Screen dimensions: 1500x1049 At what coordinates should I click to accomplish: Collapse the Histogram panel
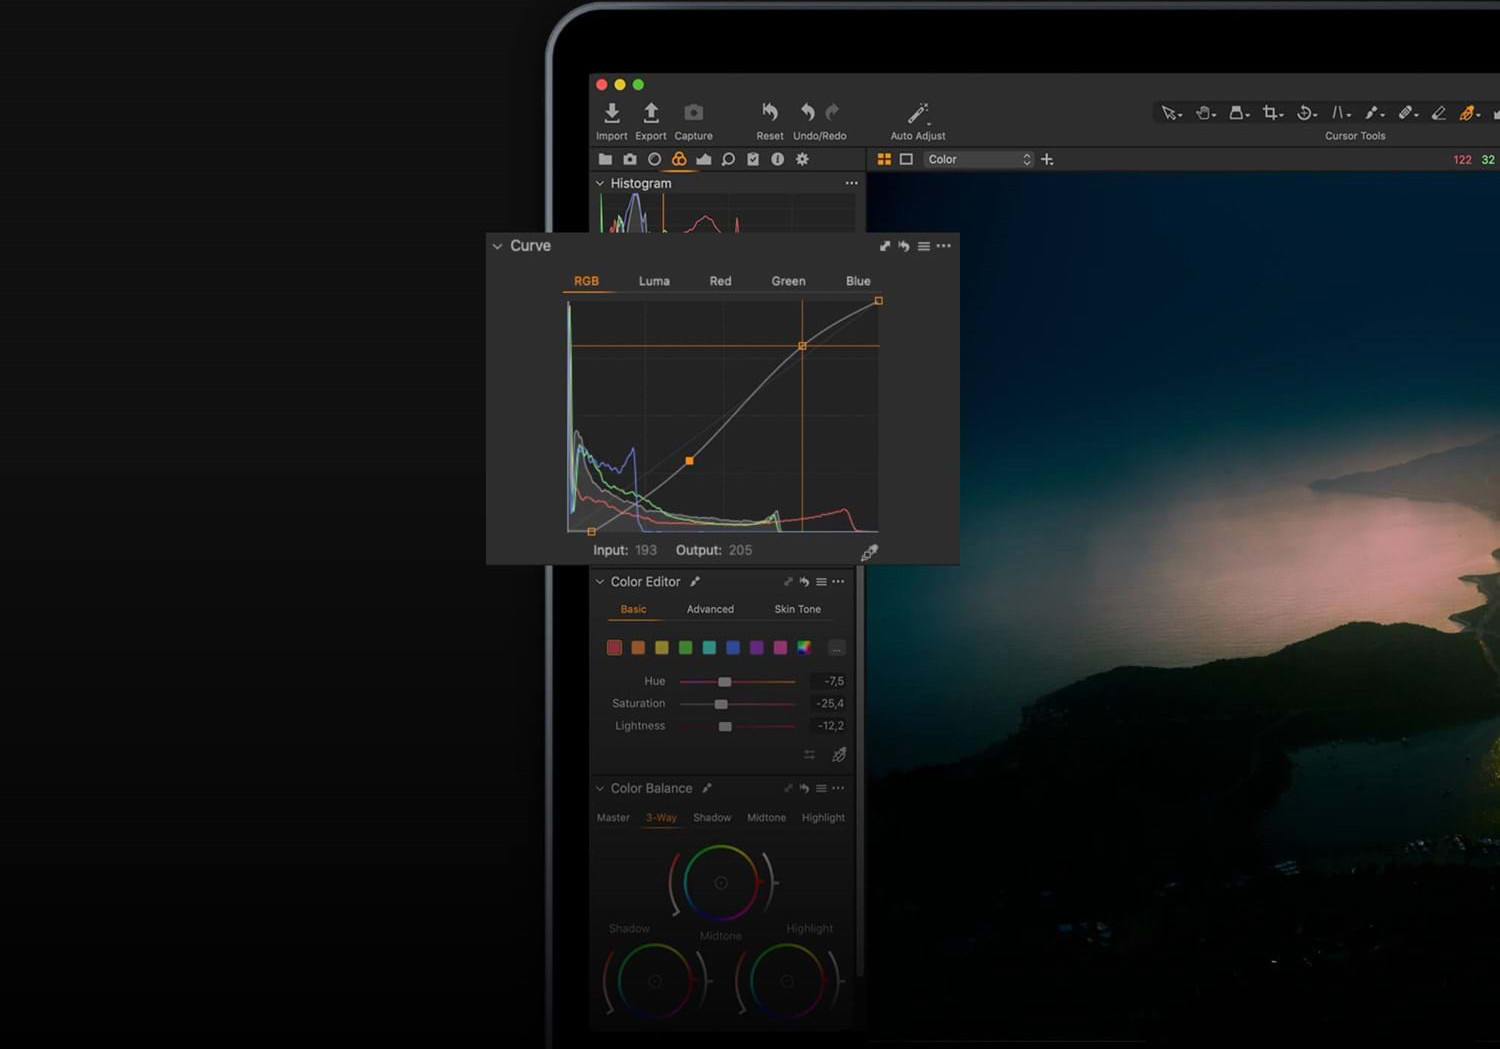click(600, 183)
